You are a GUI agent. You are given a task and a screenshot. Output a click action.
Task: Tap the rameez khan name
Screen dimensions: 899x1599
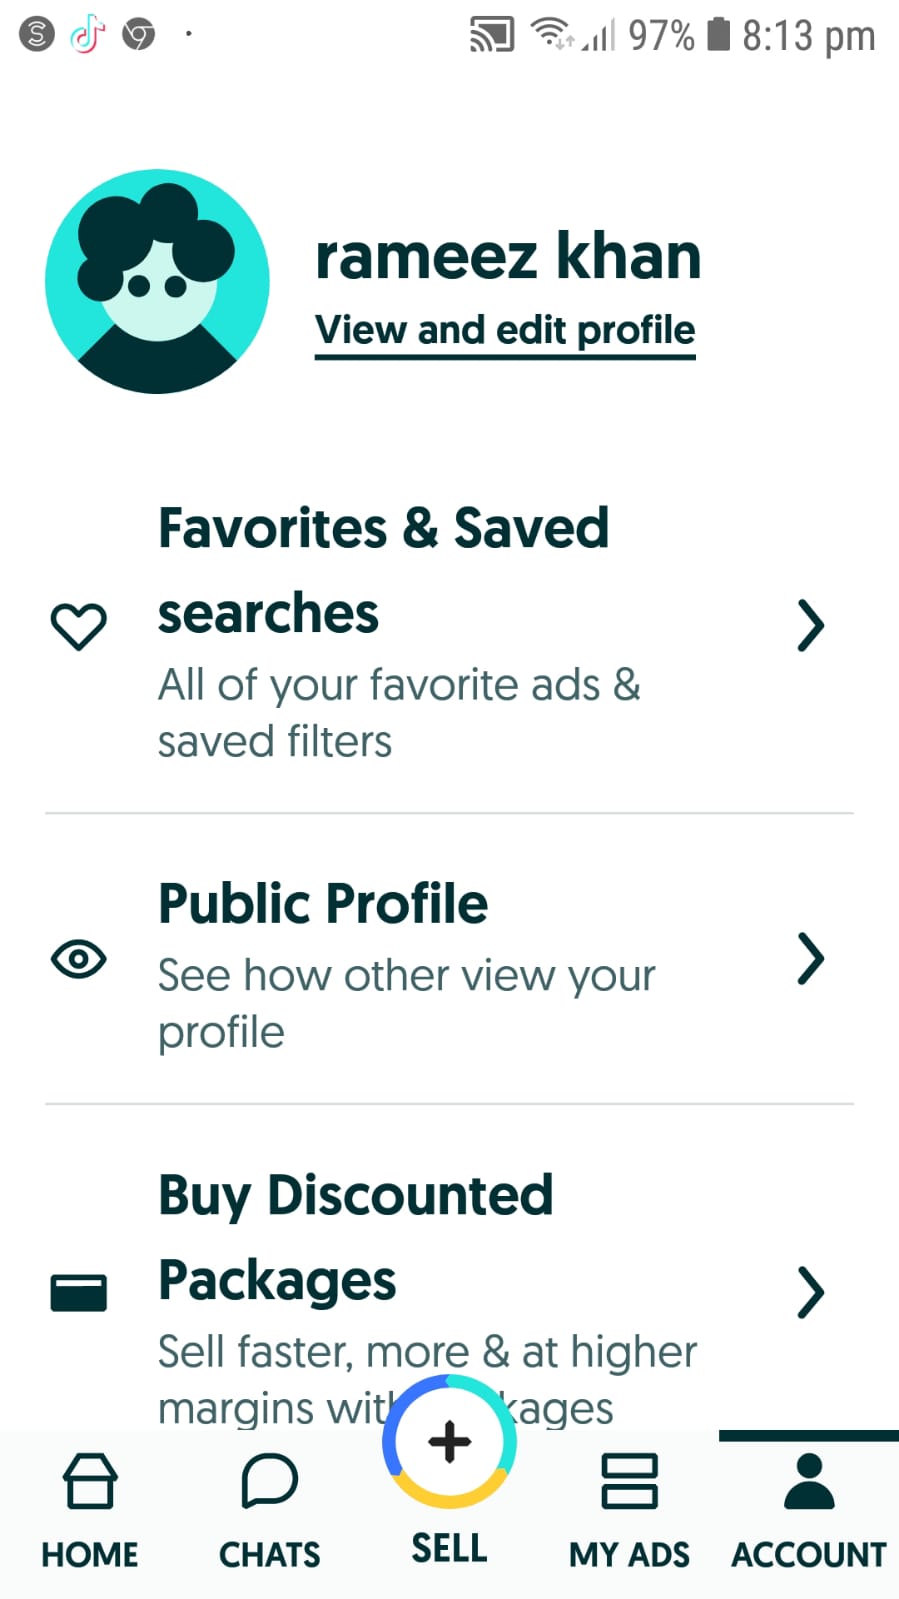tap(508, 256)
